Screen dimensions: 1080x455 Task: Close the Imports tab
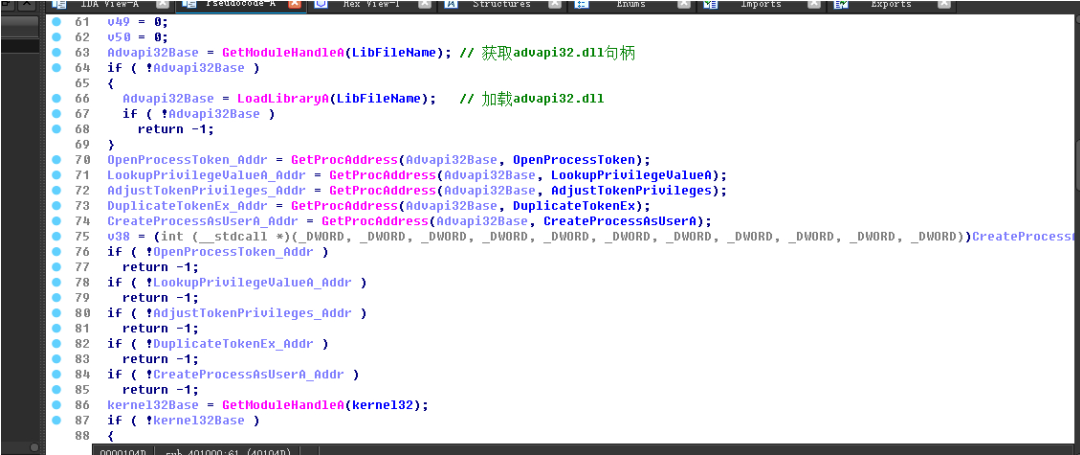814,4
